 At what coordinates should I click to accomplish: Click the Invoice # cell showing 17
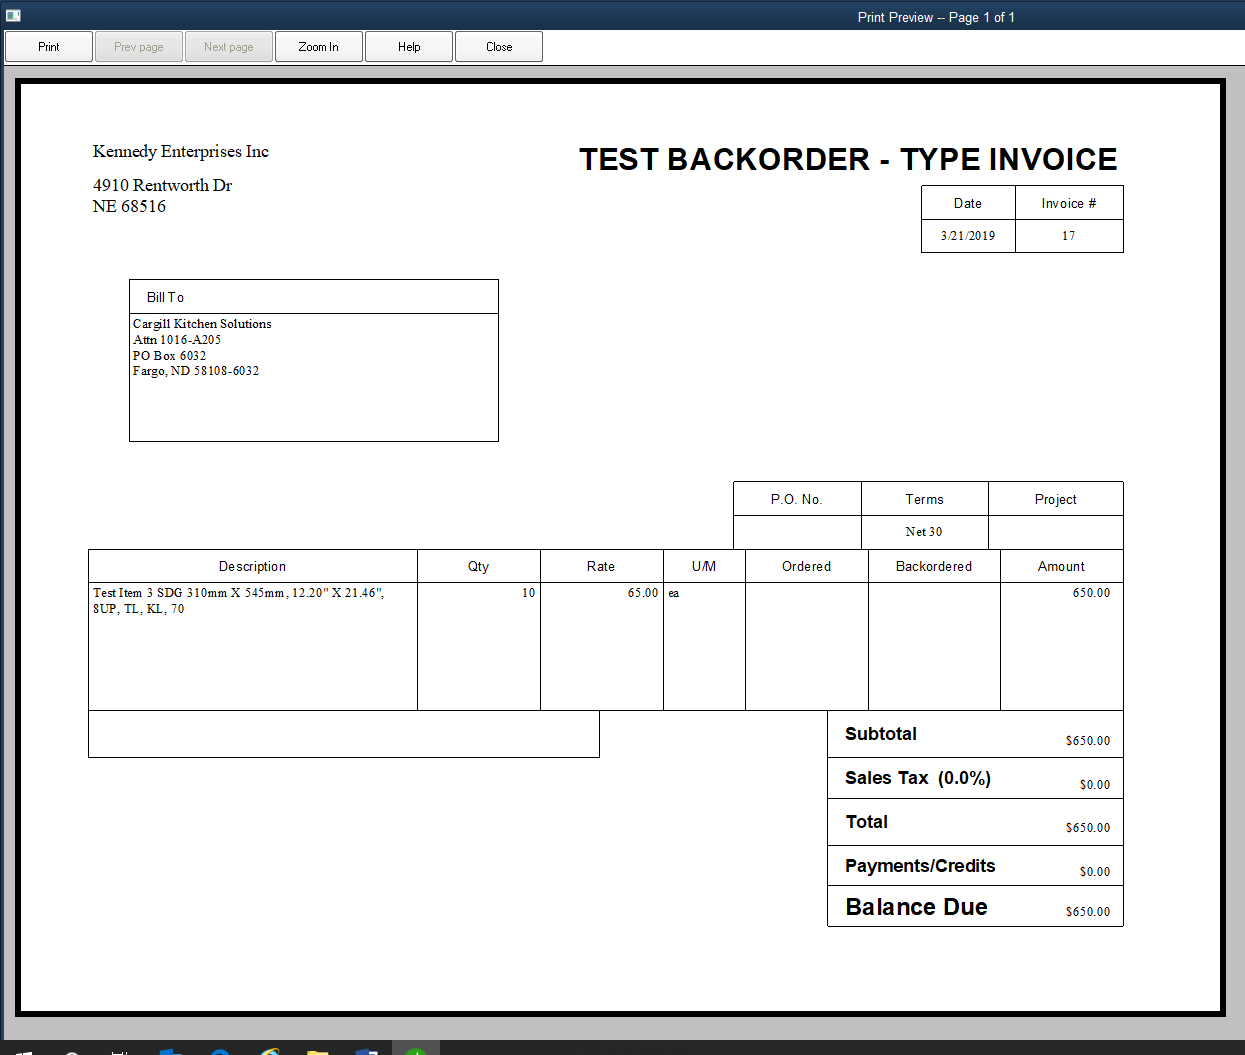point(1069,235)
